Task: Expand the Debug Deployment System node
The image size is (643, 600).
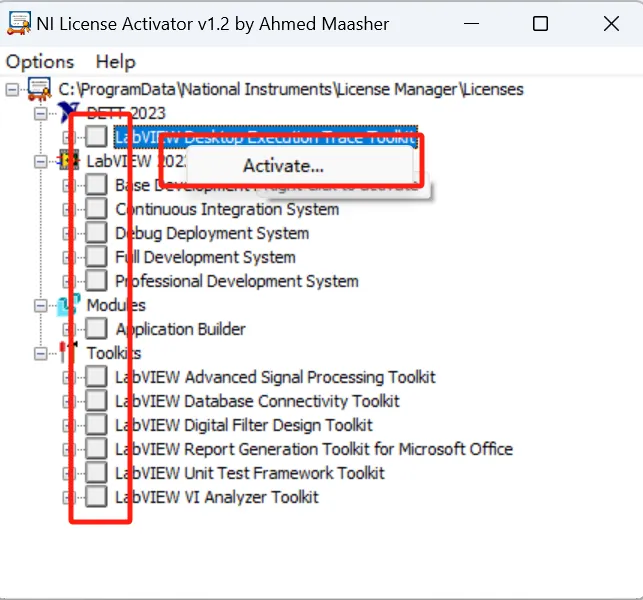Action: pos(67,233)
